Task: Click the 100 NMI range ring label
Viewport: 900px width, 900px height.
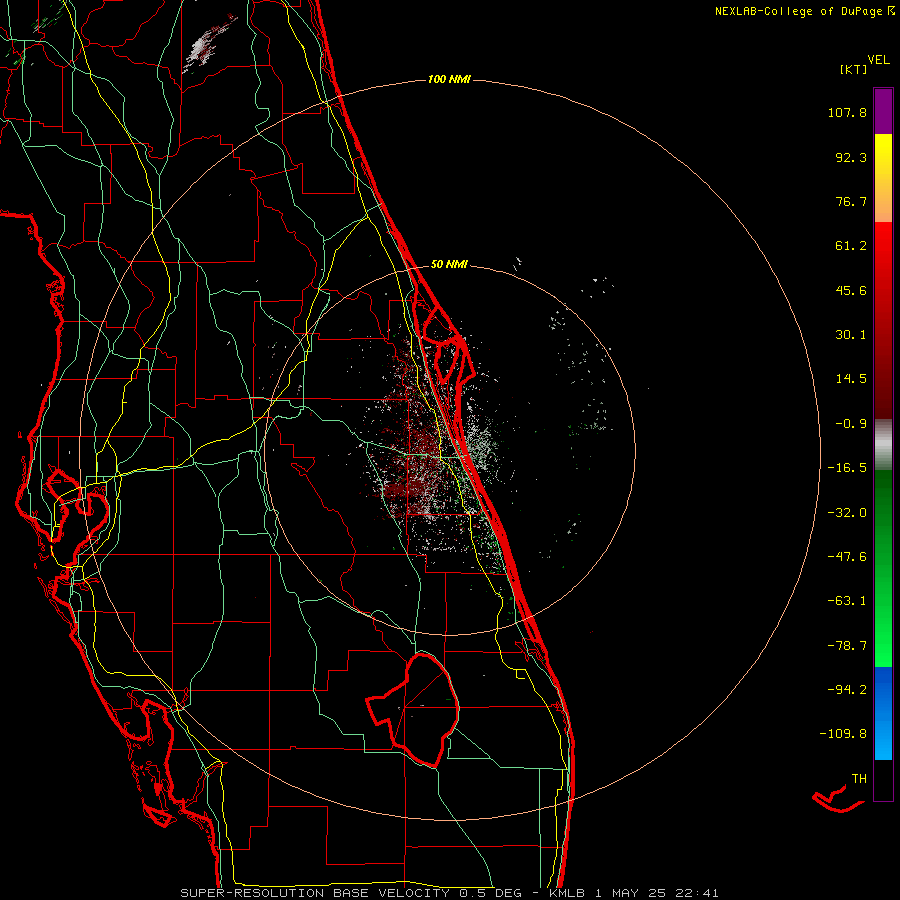Action: [449, 79]
